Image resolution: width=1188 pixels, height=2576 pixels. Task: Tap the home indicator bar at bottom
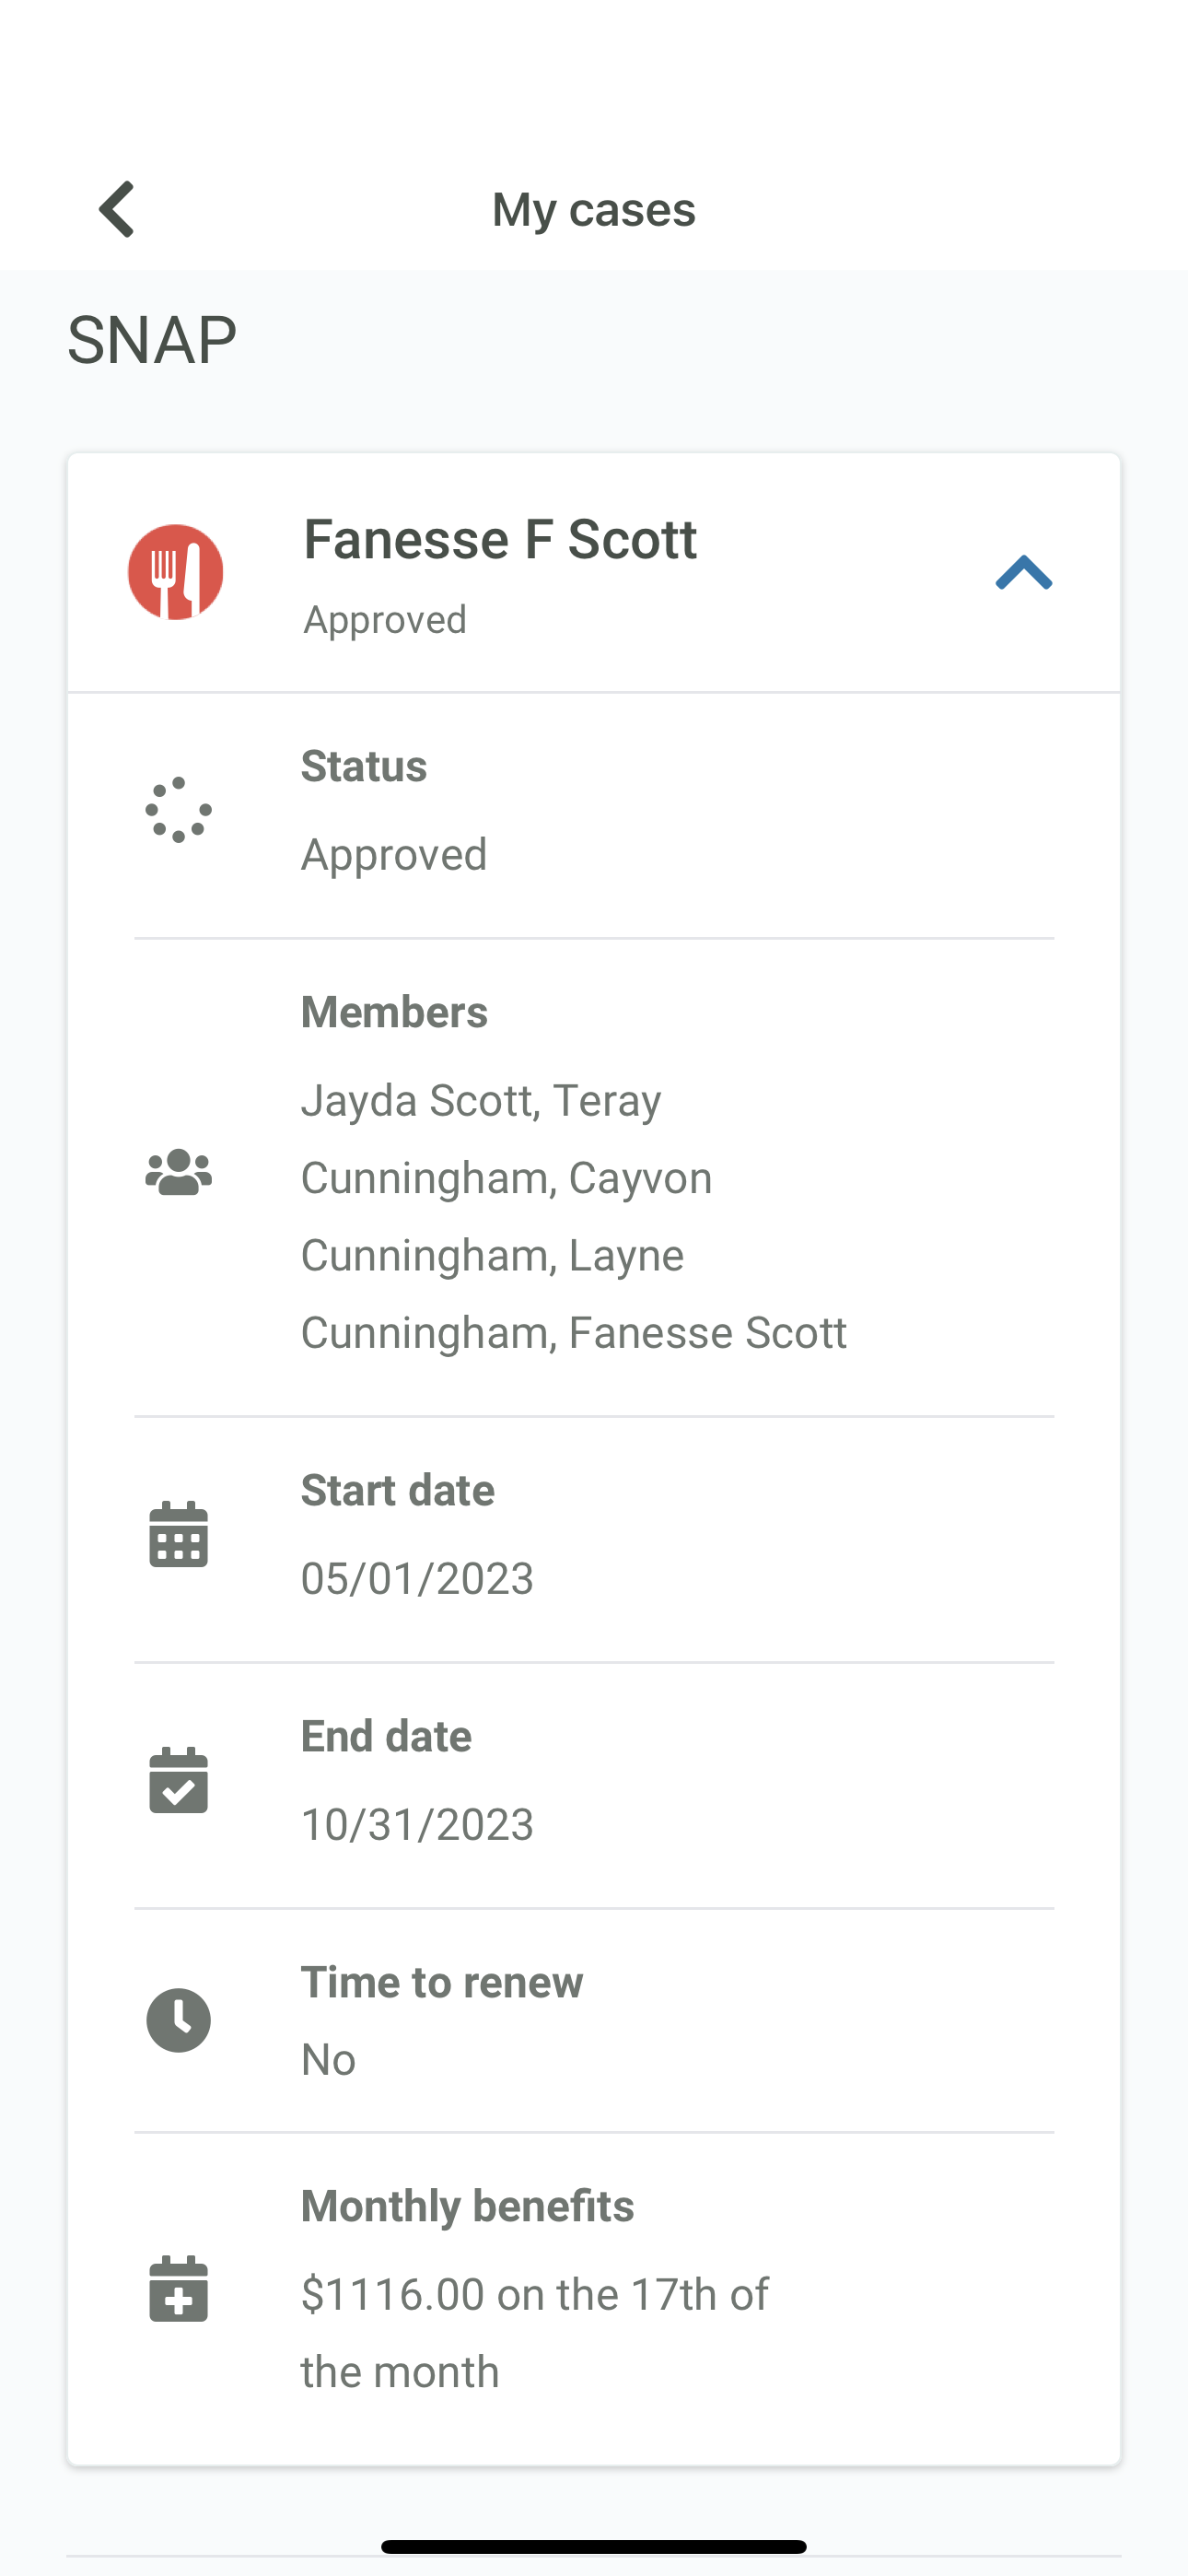(594, 2546)
